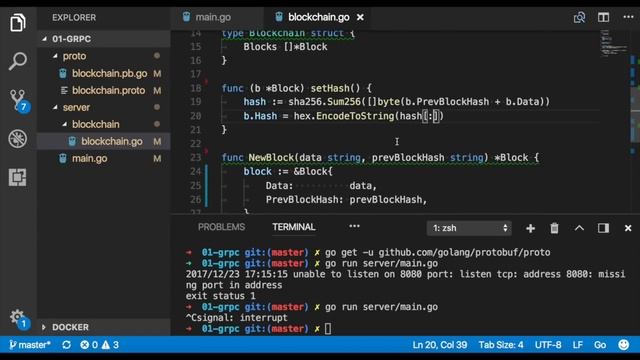Select the TERMINAL panel tab
This screenshot has height=360, width=640.
293,227
